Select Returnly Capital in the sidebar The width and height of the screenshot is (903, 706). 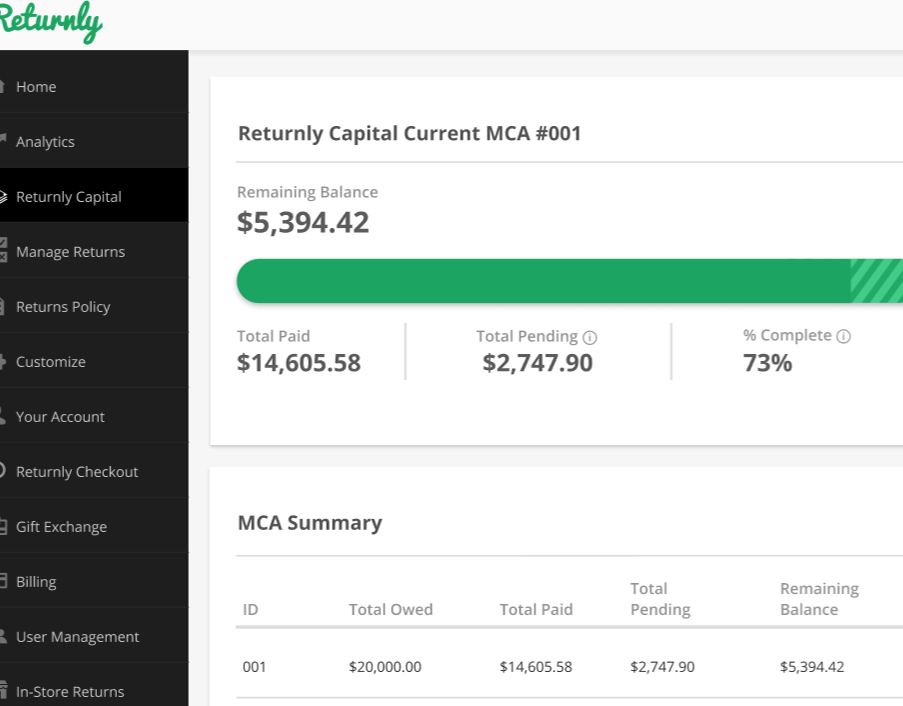pos(94,196)
